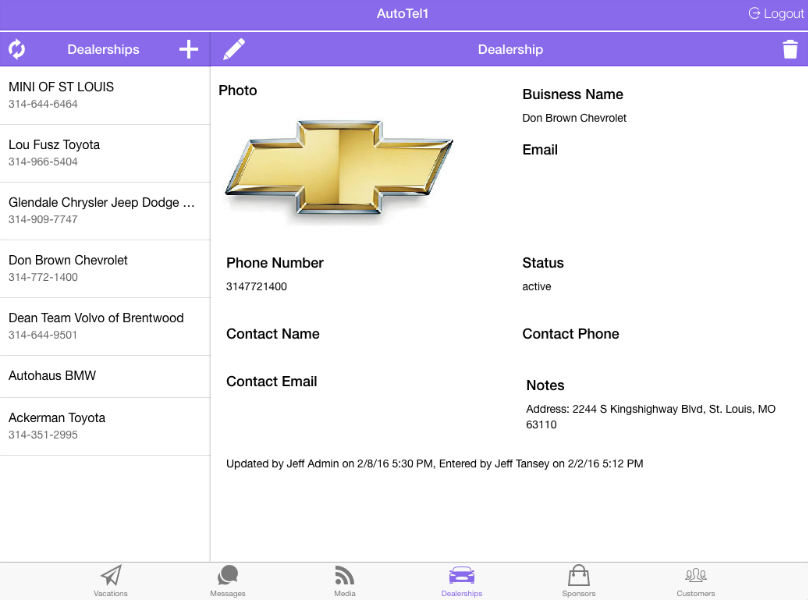Edit dealership with the pencil icon

234,49
